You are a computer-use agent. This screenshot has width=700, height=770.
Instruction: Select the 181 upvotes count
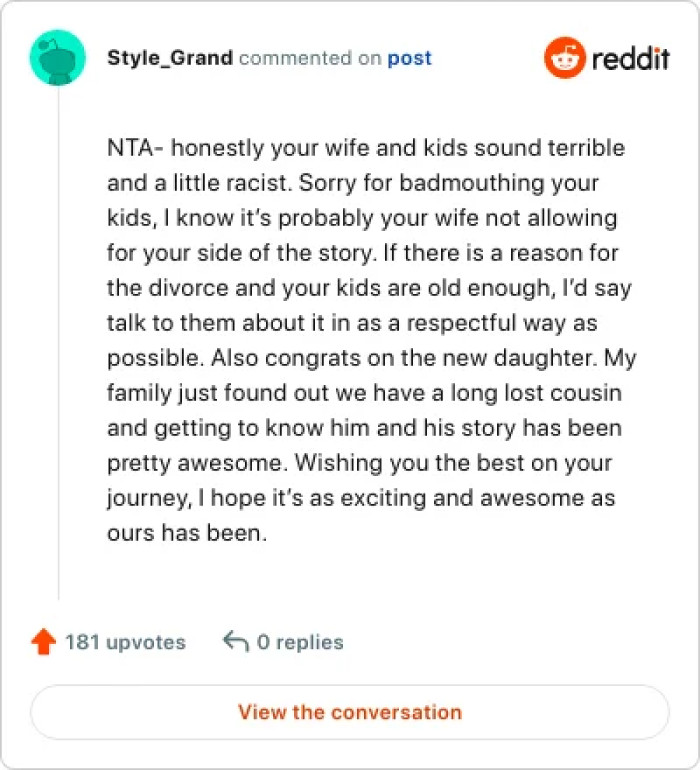(x=125, y=642)
